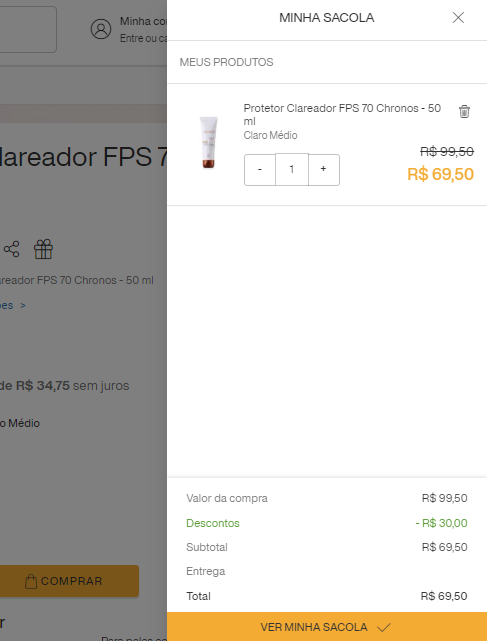
Task: Open the user account profile icon
Action: pyautogui.click(x=101, y=29)
